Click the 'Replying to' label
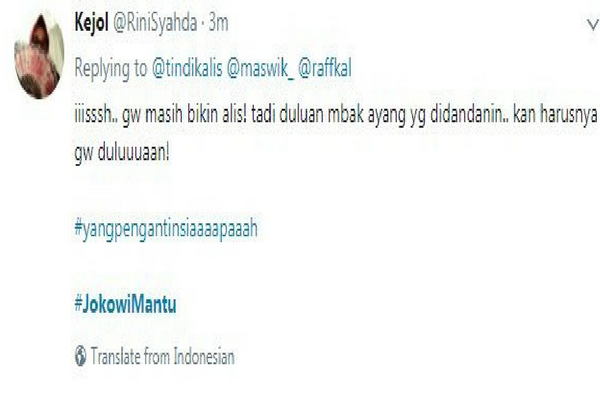 (111, 69)
